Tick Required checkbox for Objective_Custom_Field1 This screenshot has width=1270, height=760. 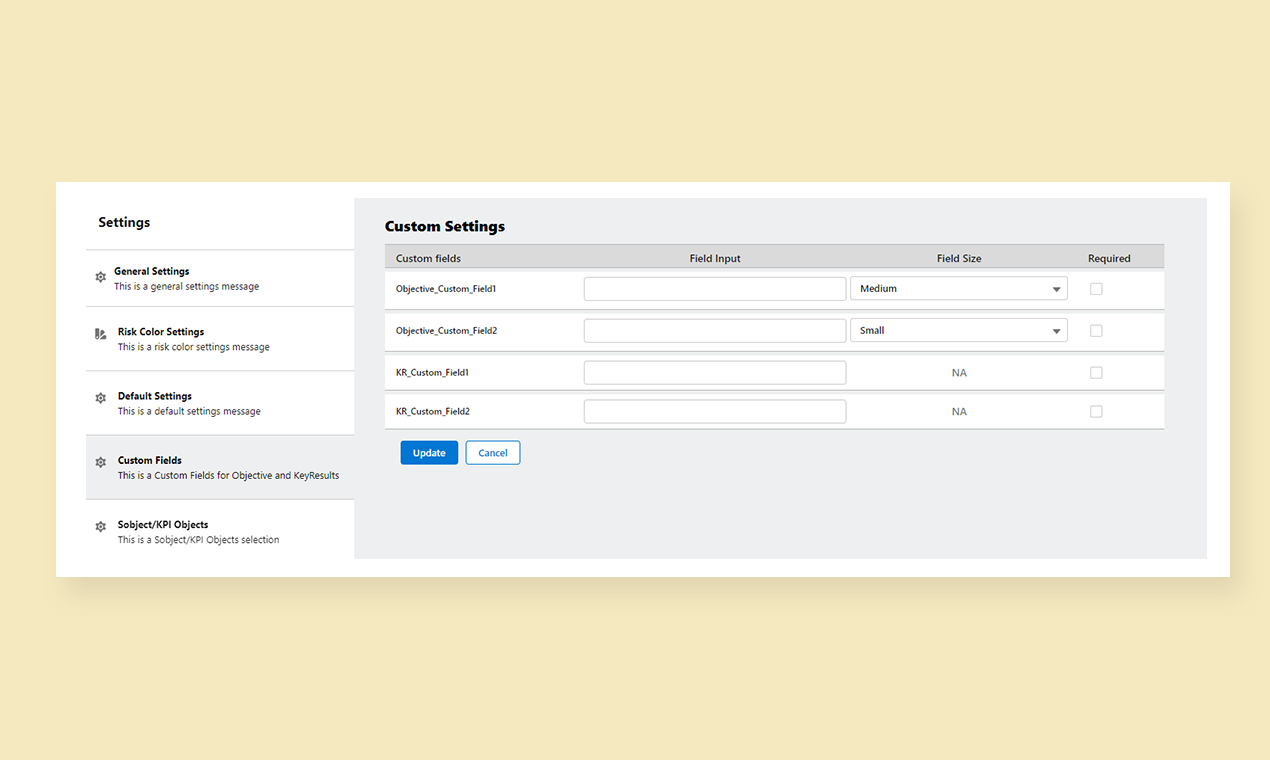pyautogui.click(x=1096, y=289)
